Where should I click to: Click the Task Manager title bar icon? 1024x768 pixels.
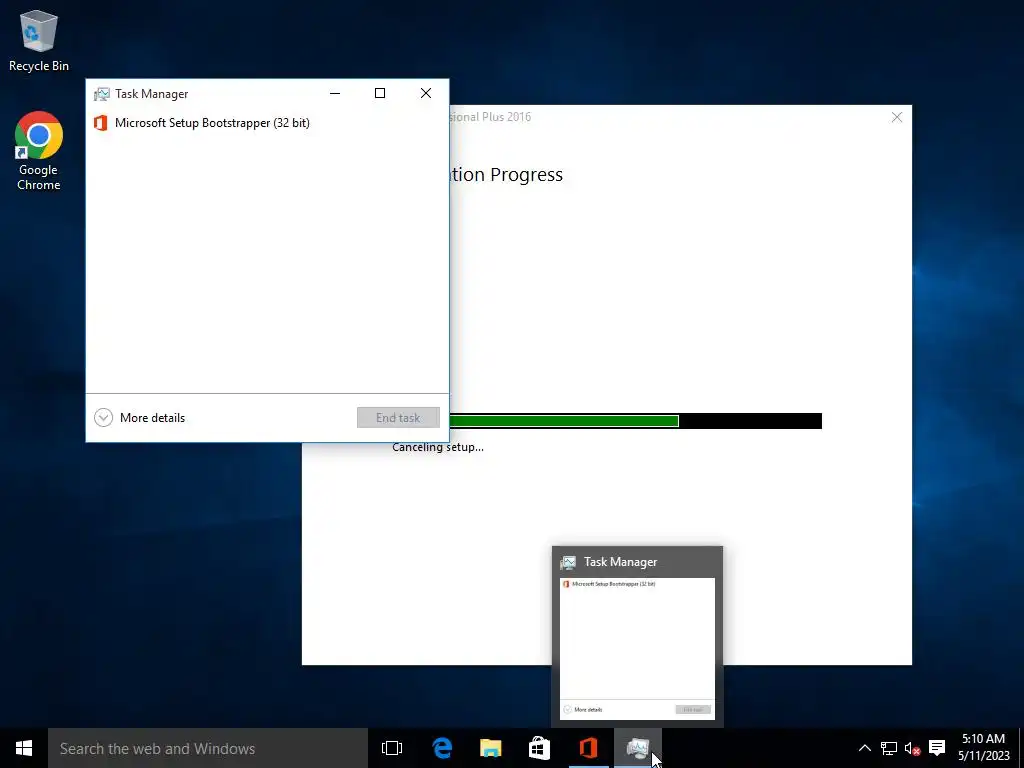tap(102, 94)
